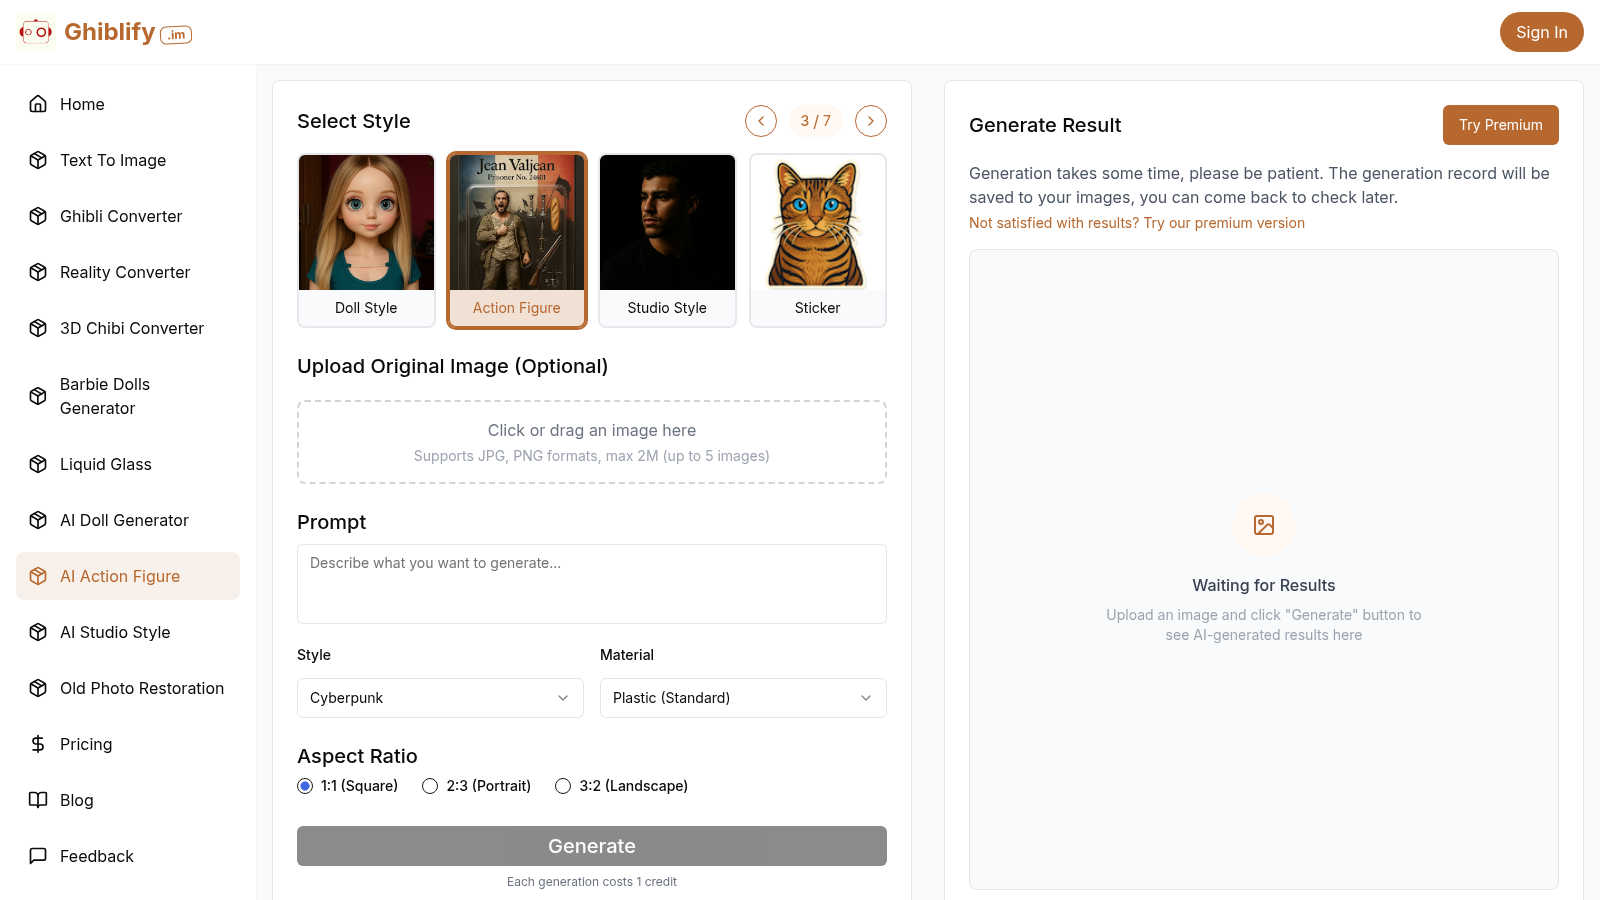Click the 'Waiting for Results' text

[x=1264, y=586]
